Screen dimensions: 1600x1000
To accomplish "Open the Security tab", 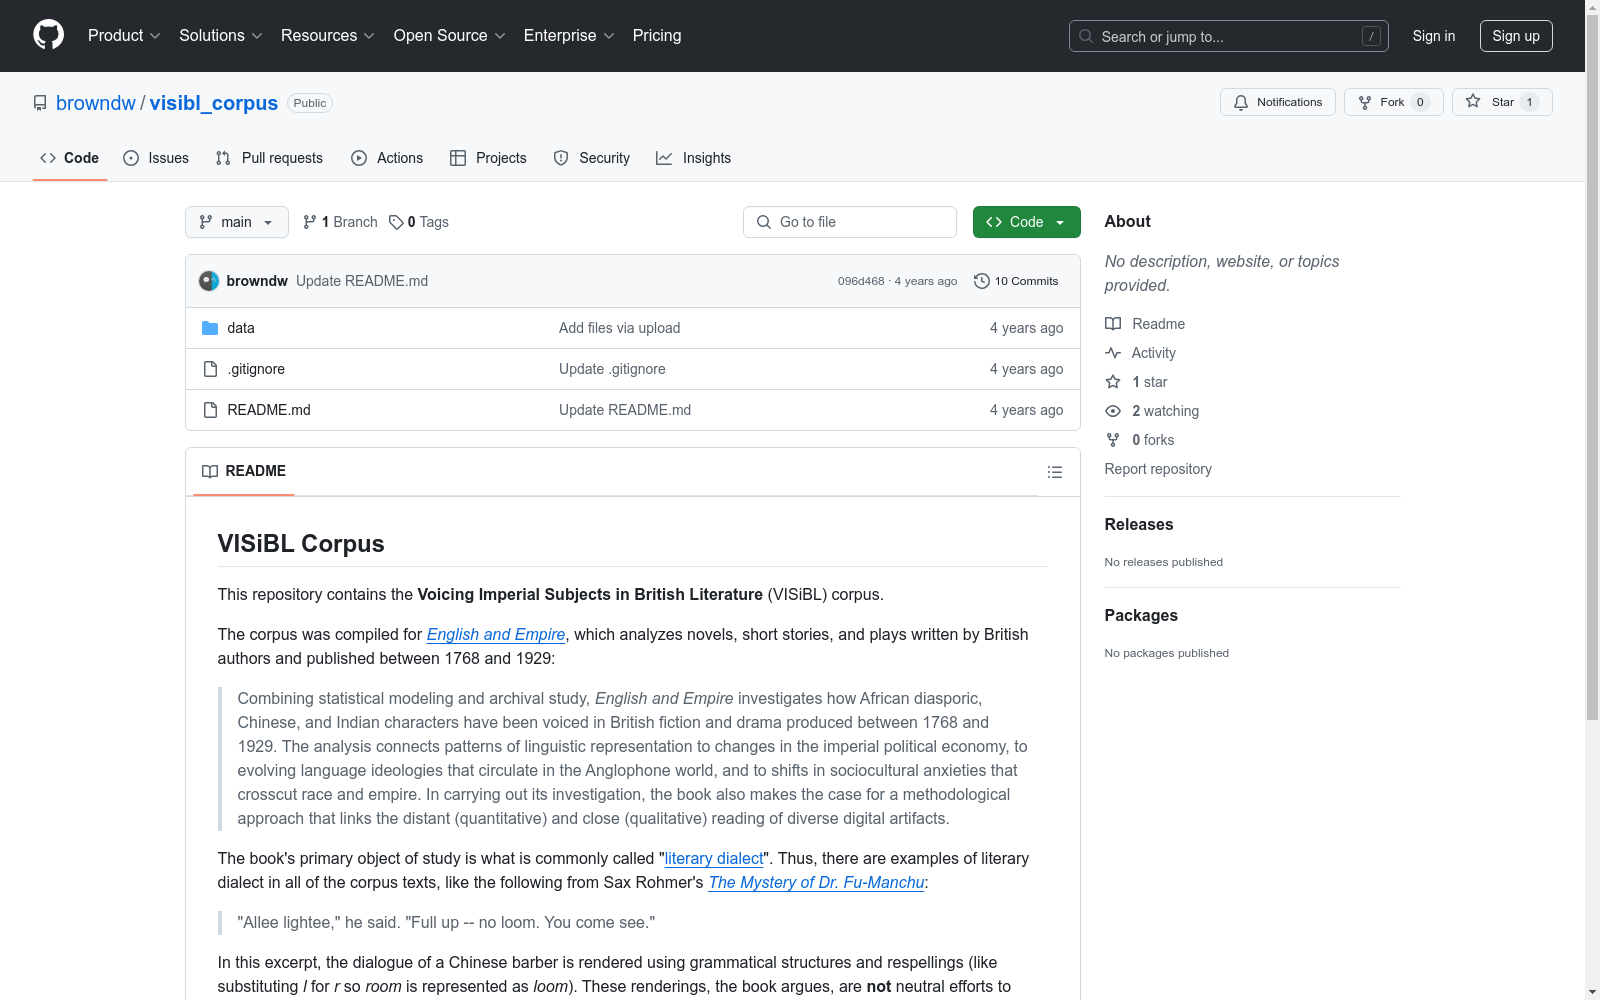I will pos(592,158).
